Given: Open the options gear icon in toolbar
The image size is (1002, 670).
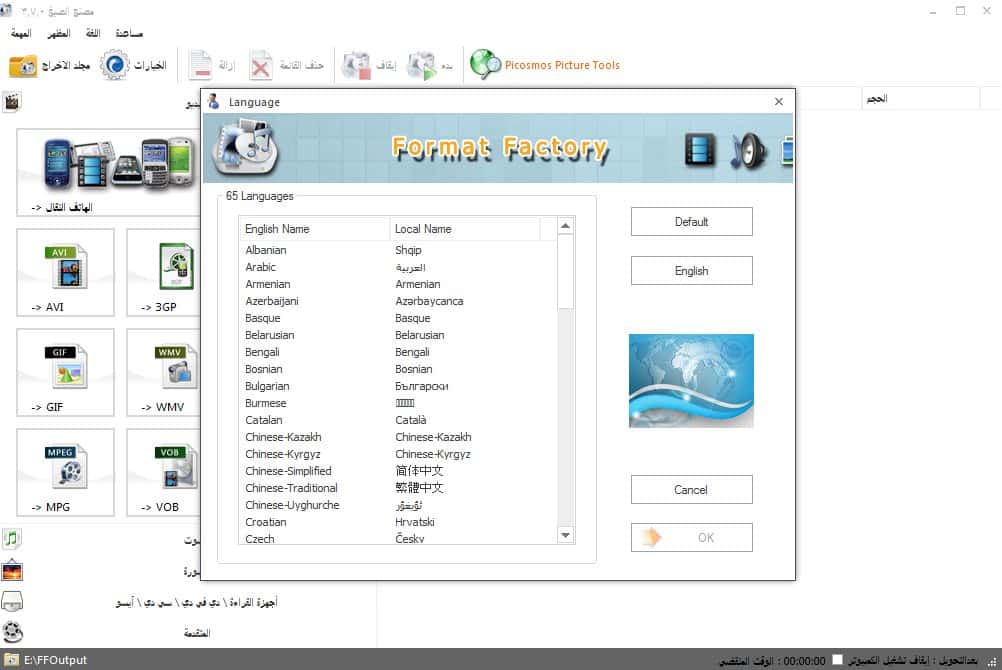Looking at the screenshot, I should coord(115,65).
